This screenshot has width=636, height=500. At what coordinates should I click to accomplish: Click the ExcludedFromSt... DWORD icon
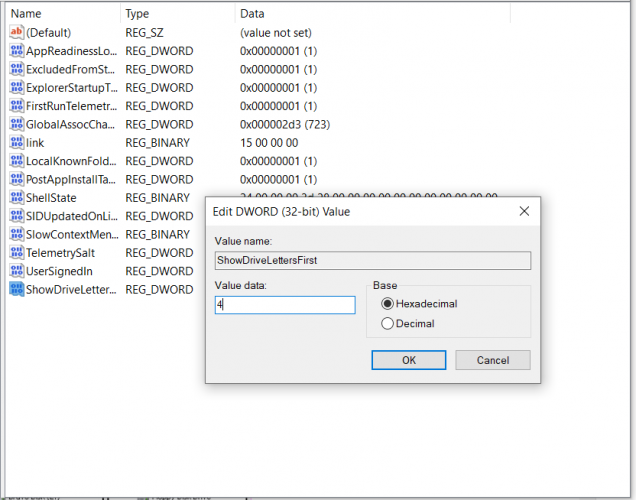point(17,69)
